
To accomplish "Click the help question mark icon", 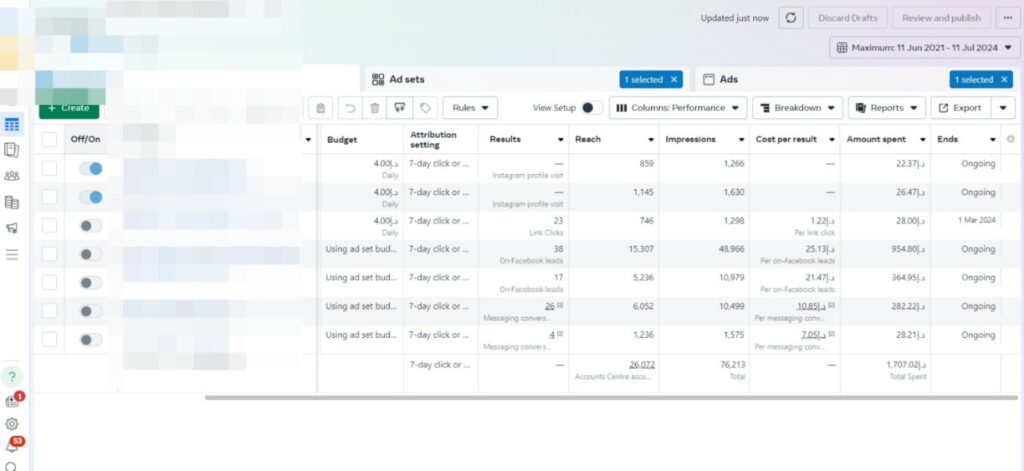I will [12, 377].
